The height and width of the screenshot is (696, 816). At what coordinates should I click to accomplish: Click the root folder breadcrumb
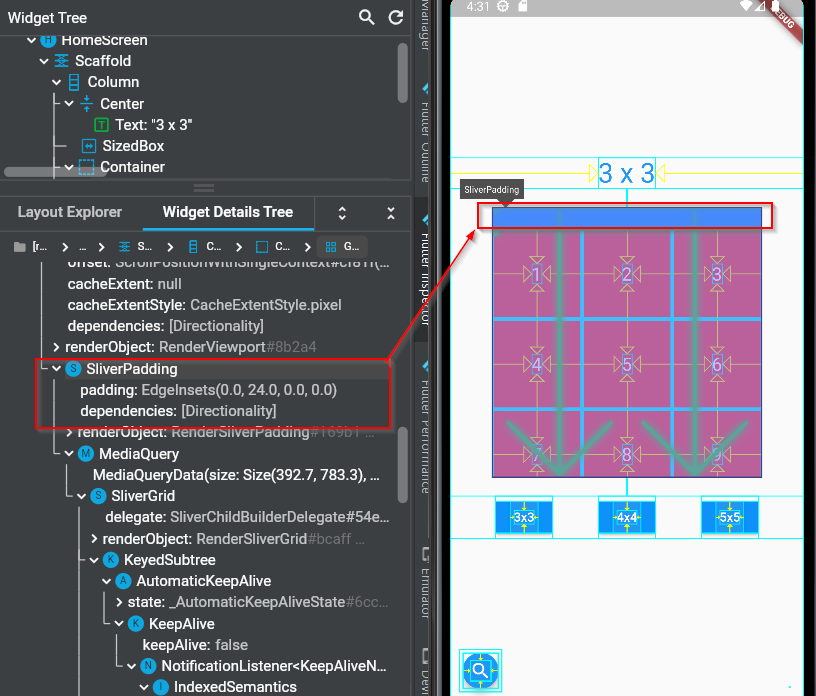point(31,247)
